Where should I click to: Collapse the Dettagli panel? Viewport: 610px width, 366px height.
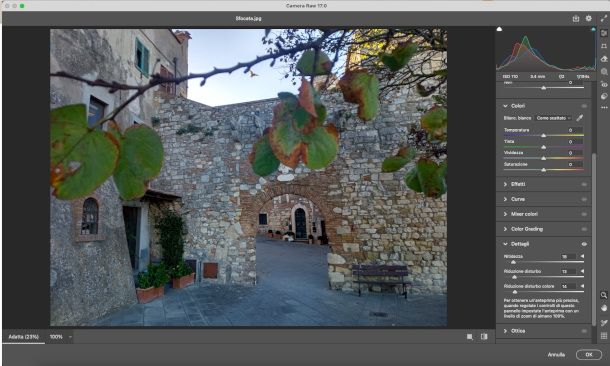(x=505, y=244)
